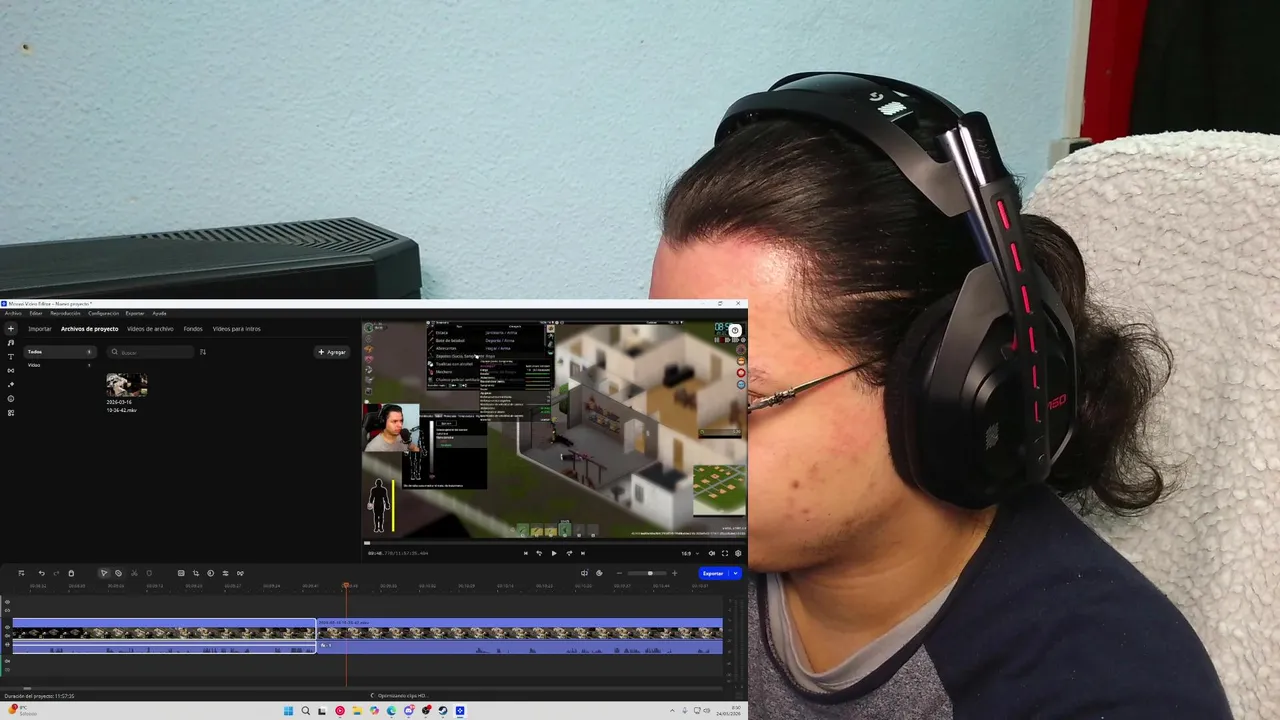This screenshot has width=1280, height=720.
Task: Click the zoom out minus on timeline
Action: [619, 573]
